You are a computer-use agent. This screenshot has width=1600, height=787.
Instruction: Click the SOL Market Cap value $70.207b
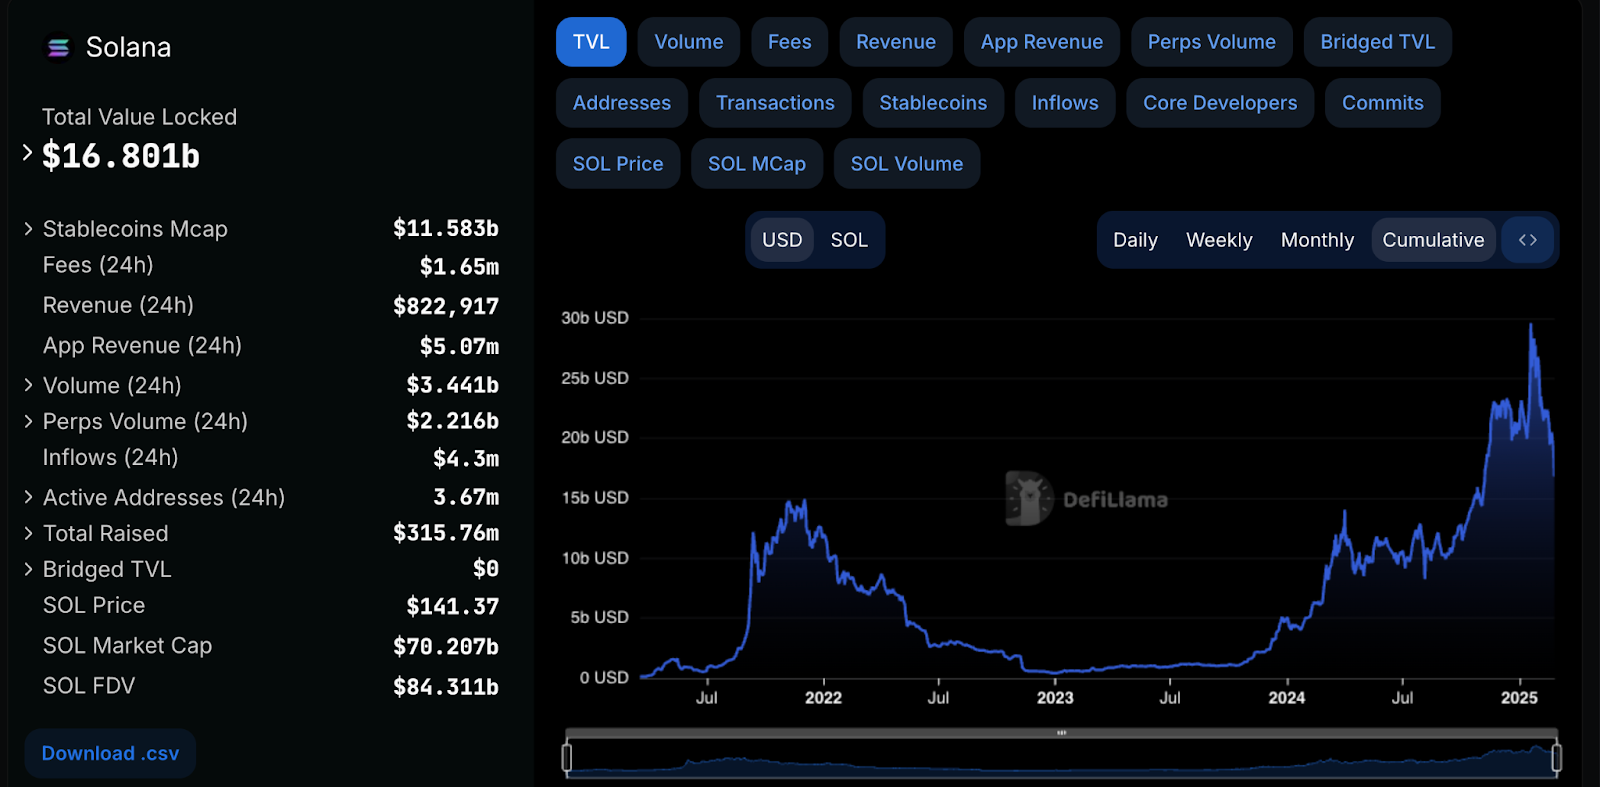click(446, 646)
